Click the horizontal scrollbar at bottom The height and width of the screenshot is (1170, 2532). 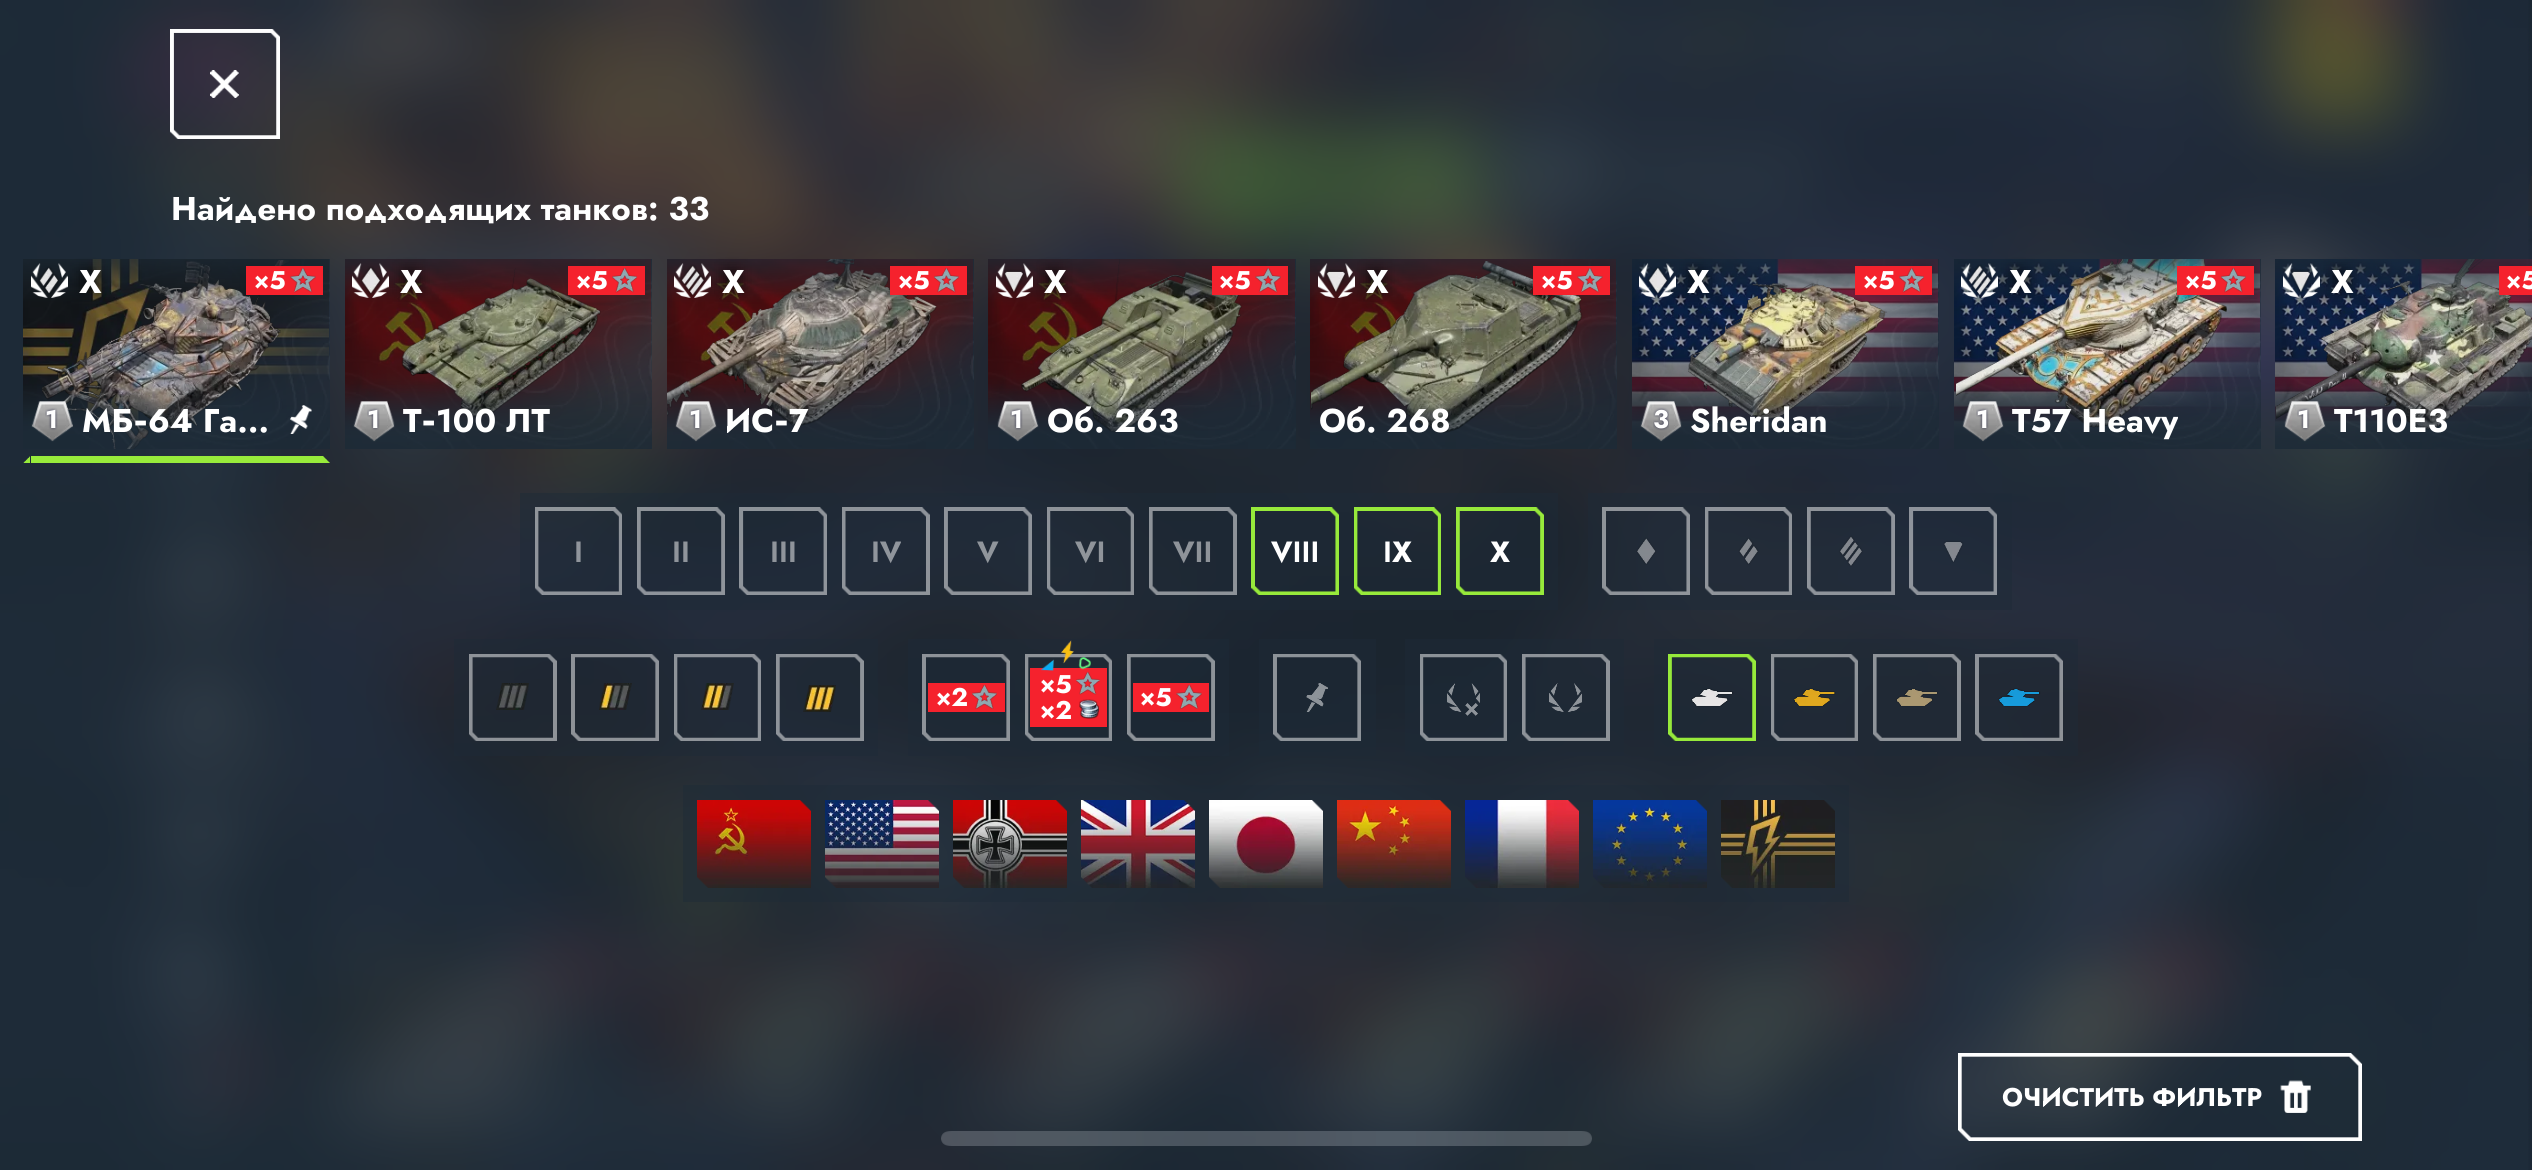pyautogui.click(x=1266, y=1138)
